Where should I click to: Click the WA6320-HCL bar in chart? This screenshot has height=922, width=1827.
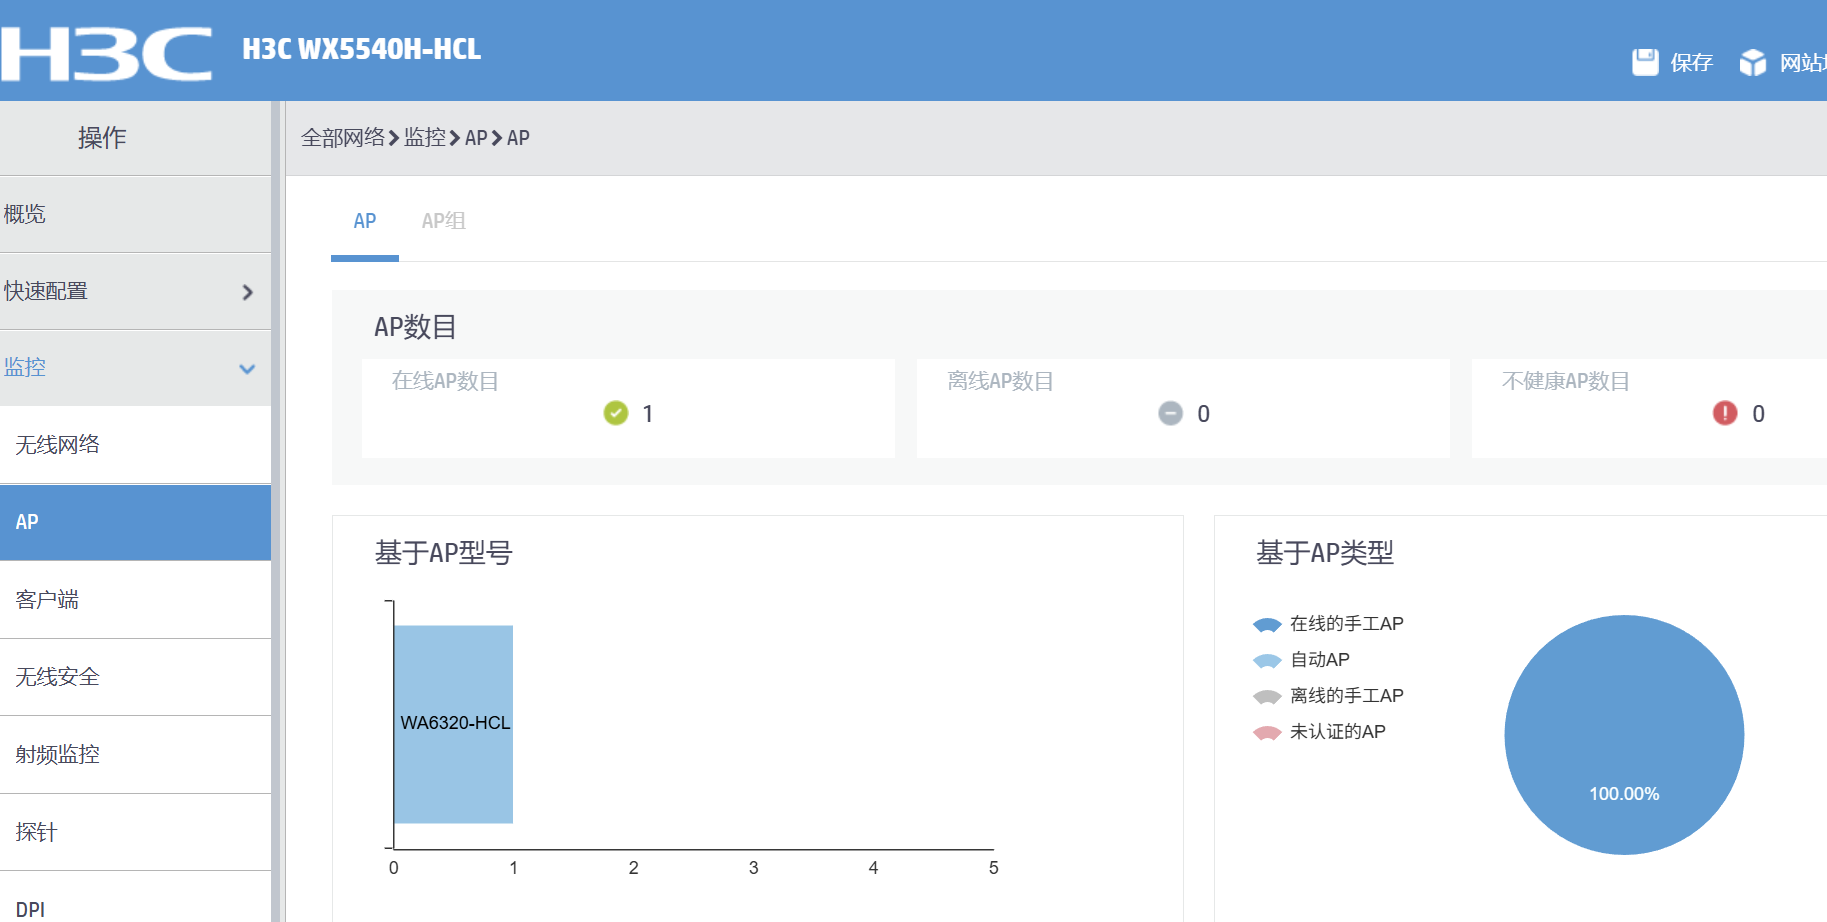pos(453,724)
